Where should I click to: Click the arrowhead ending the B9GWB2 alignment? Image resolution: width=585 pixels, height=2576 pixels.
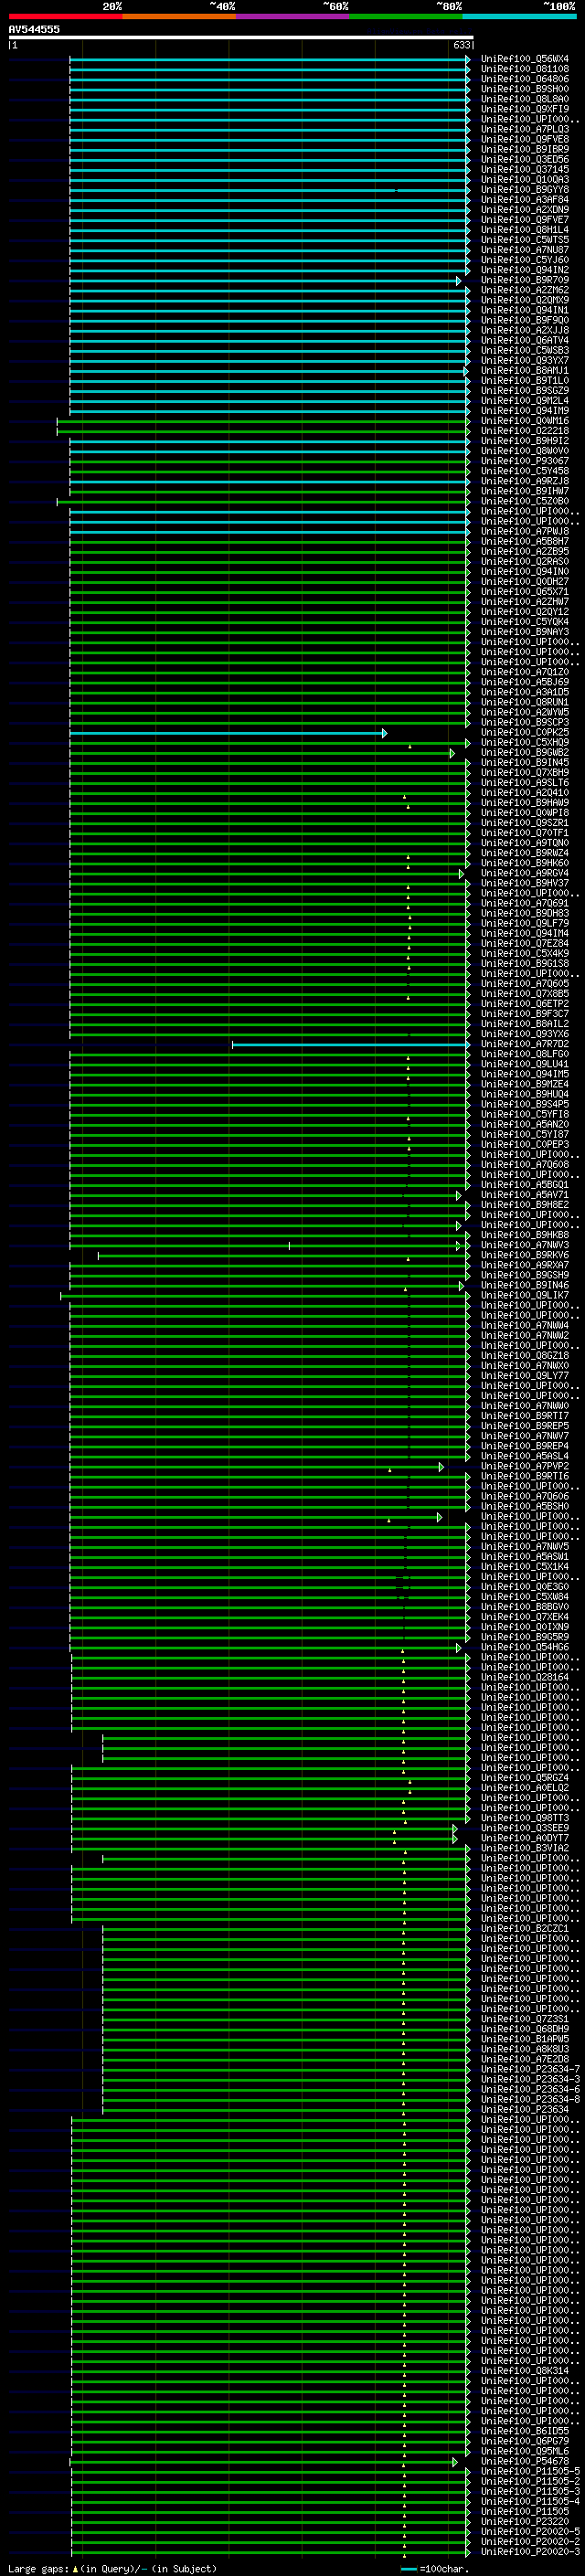[x=452, y=753]
